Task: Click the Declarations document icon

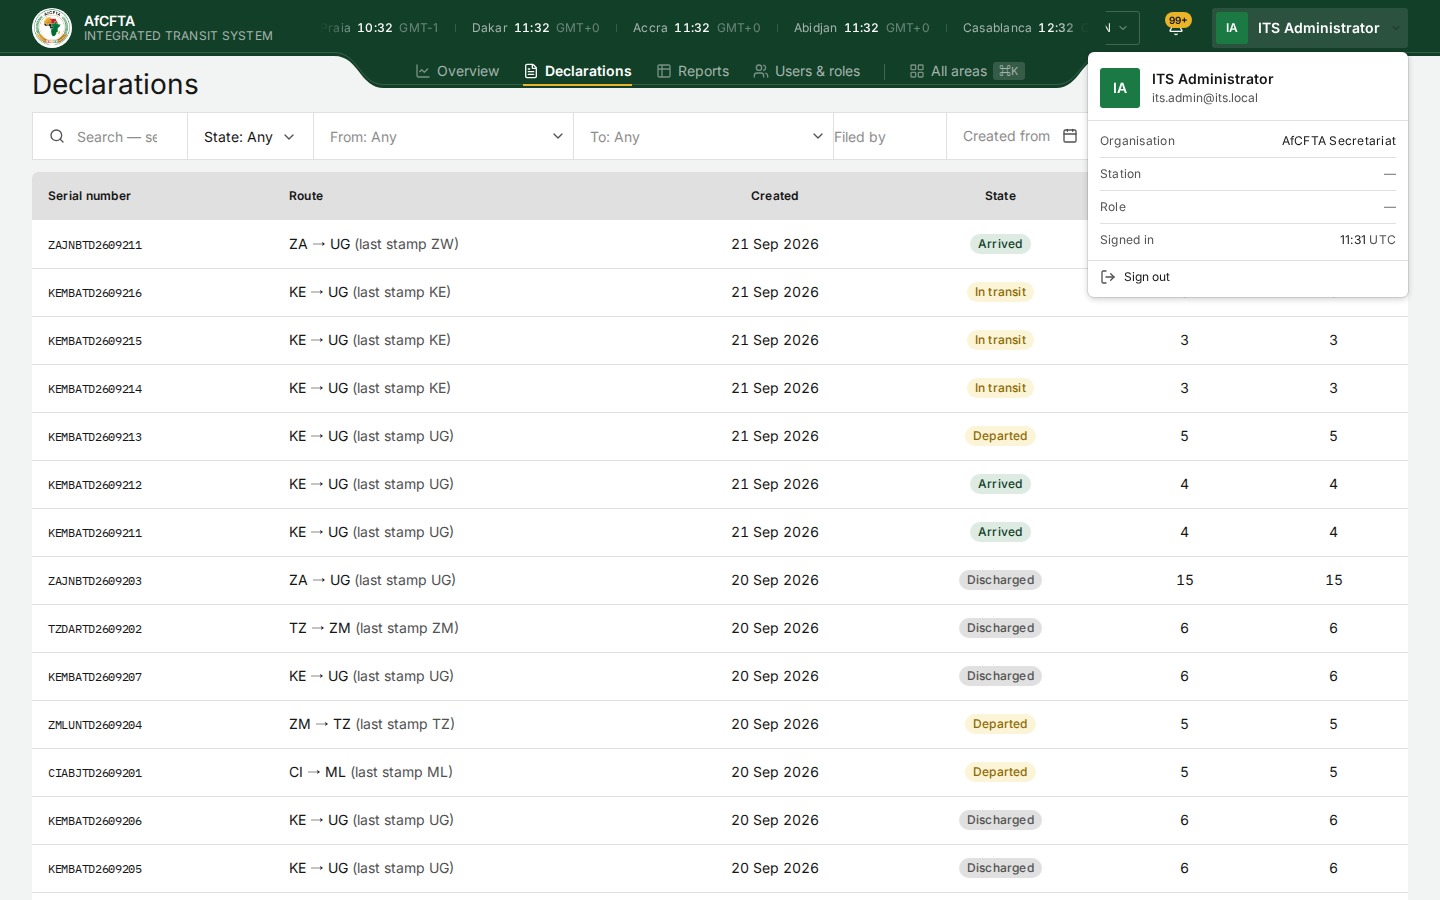Action: [x=531, y=71]
